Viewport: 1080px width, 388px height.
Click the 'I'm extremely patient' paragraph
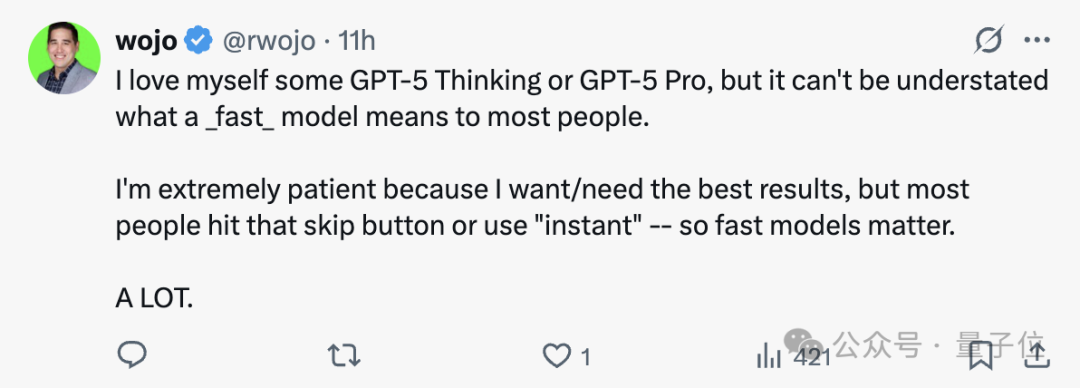click(x=543, y=207)
